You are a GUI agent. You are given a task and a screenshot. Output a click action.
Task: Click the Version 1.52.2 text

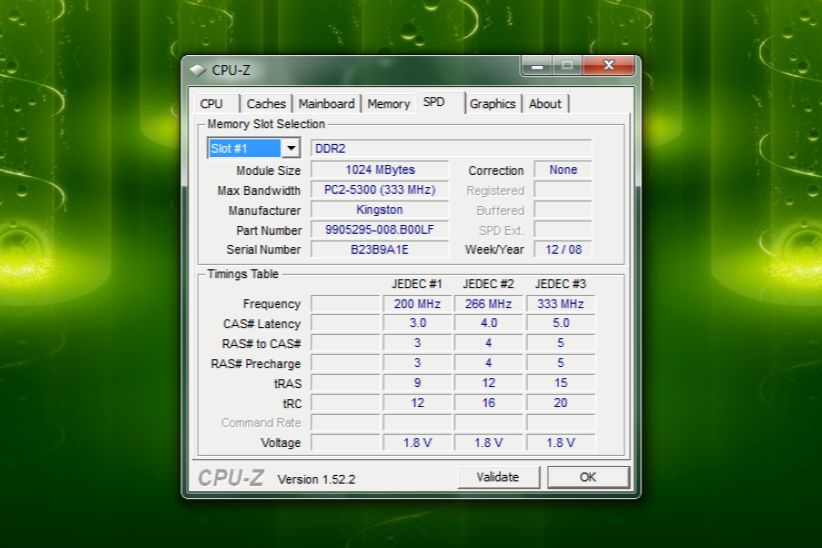tap(316, 479)
